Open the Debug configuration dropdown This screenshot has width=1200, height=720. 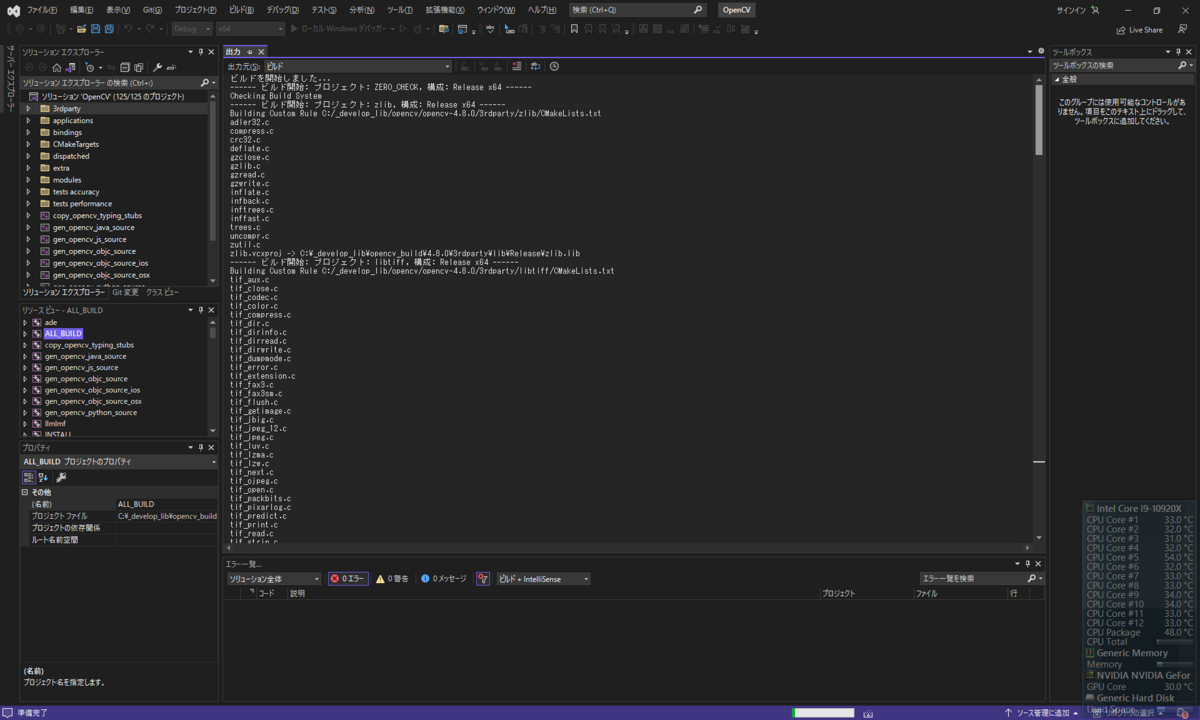click(192, 29)
